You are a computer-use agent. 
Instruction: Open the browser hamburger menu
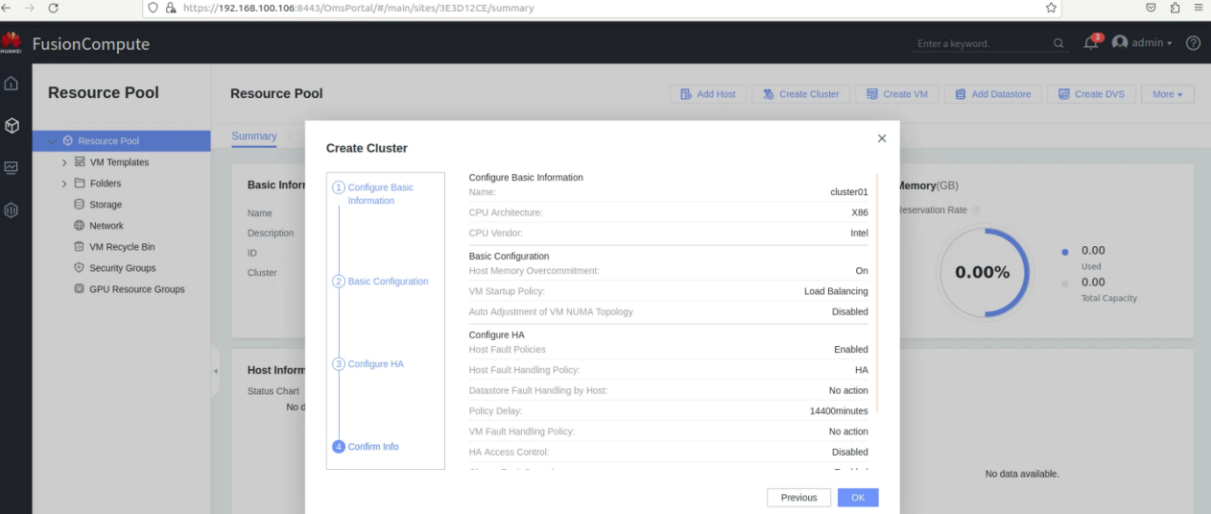(1198, 8)
